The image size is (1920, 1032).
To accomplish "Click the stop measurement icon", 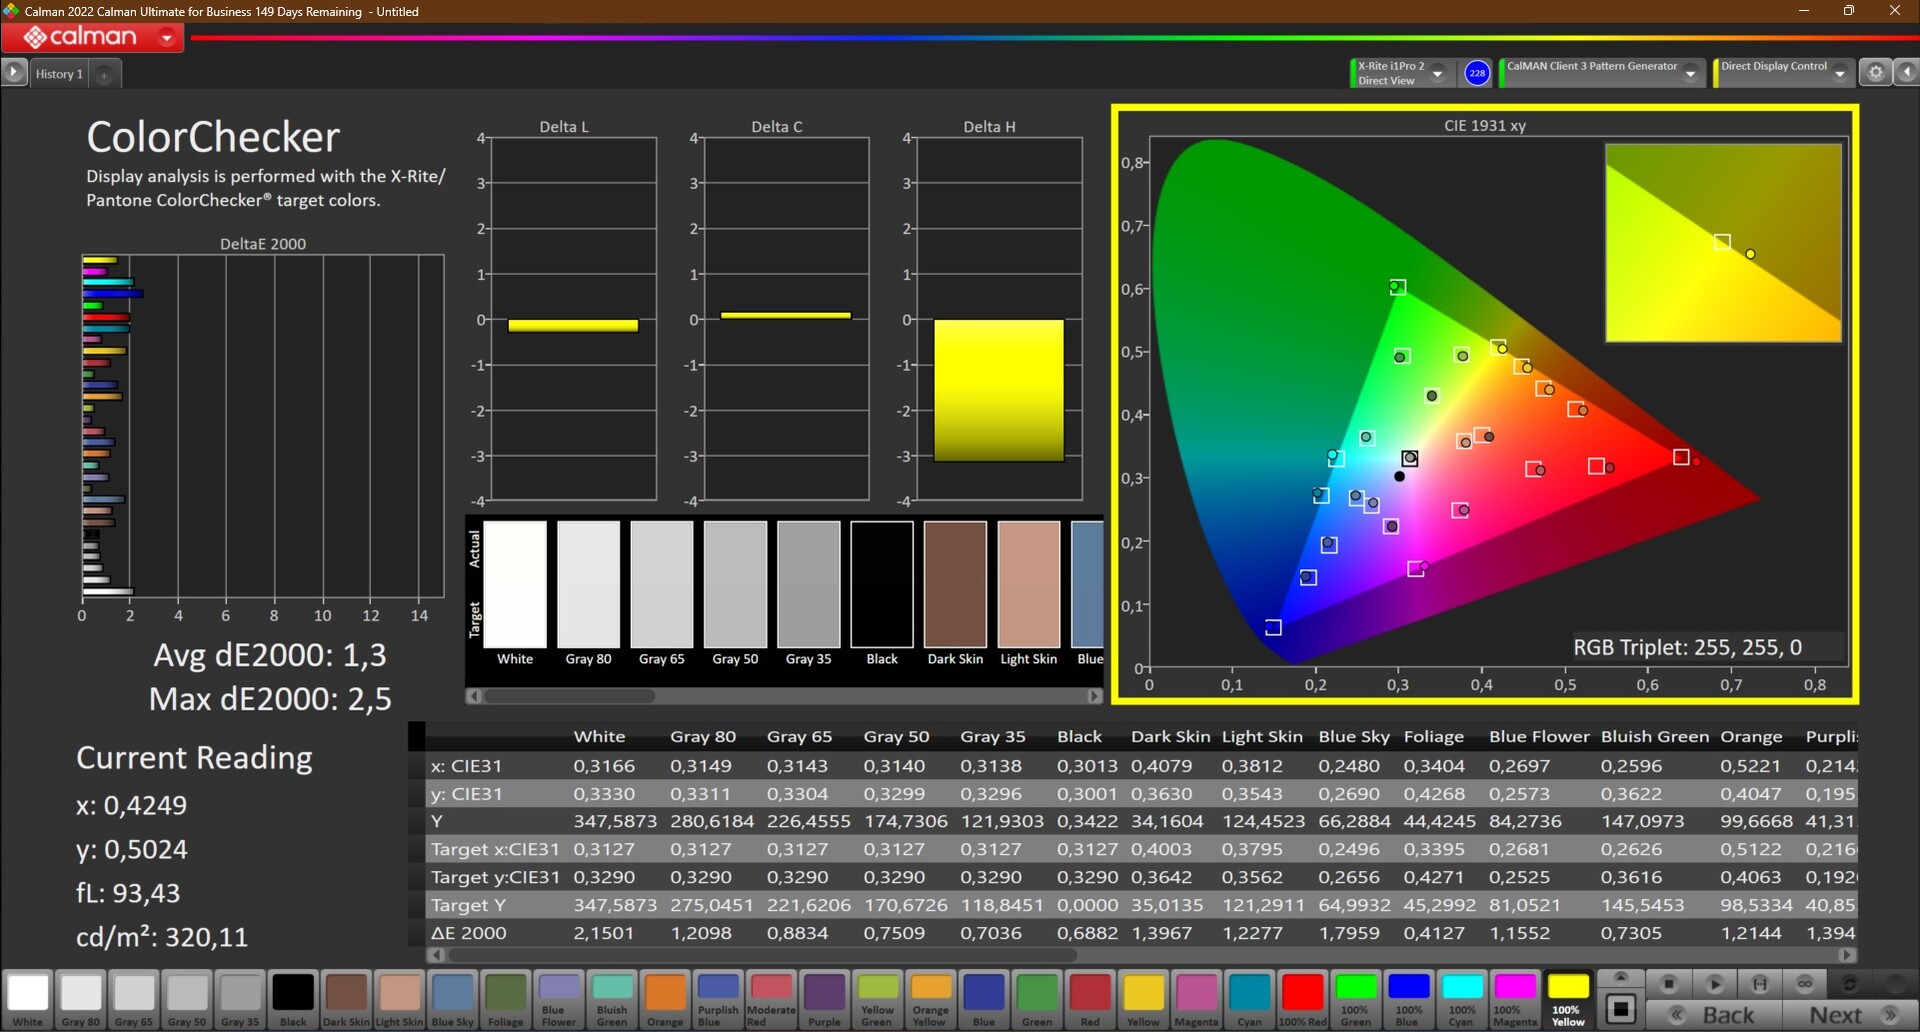I will tap(1668, 984).
